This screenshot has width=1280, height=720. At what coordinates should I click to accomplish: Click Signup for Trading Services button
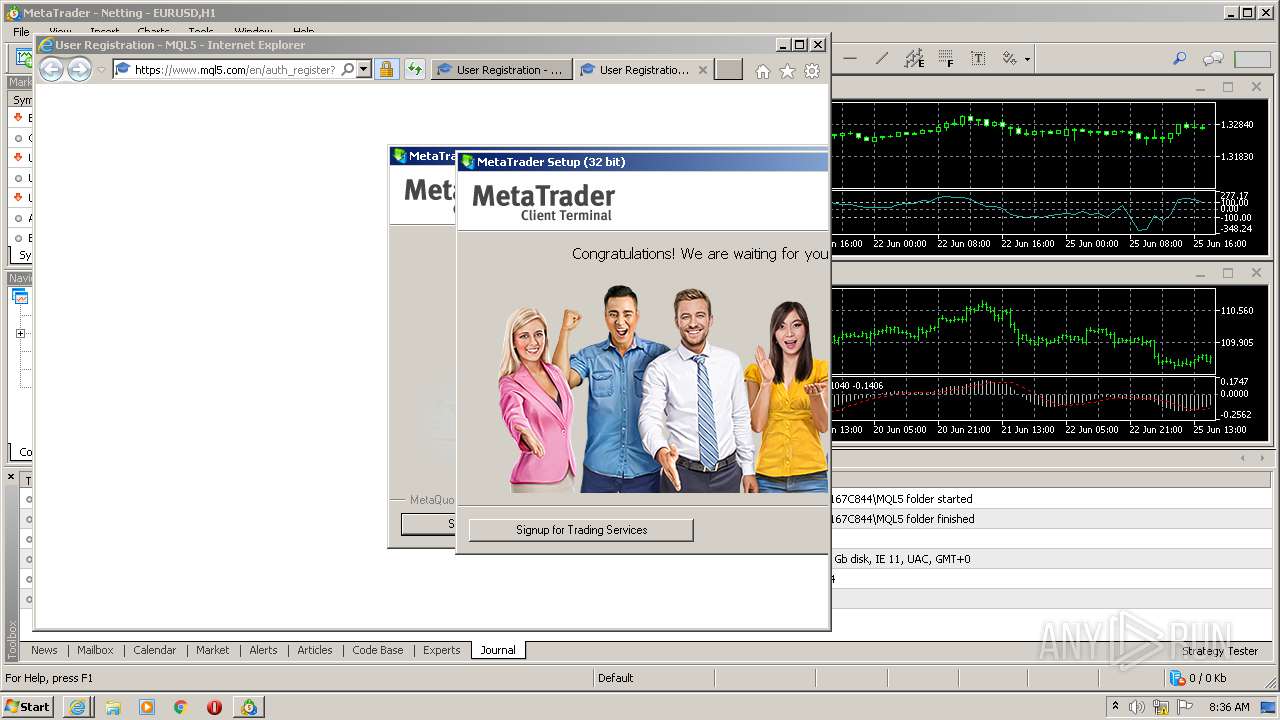tap(581, 530)
